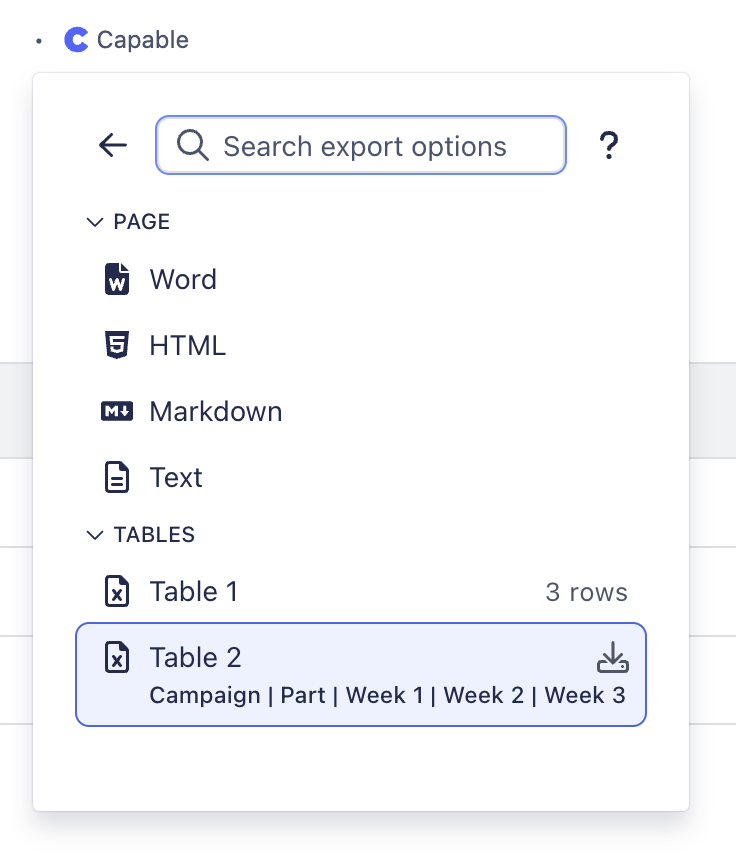Pick the Markdown export option label

click(216, 411)
